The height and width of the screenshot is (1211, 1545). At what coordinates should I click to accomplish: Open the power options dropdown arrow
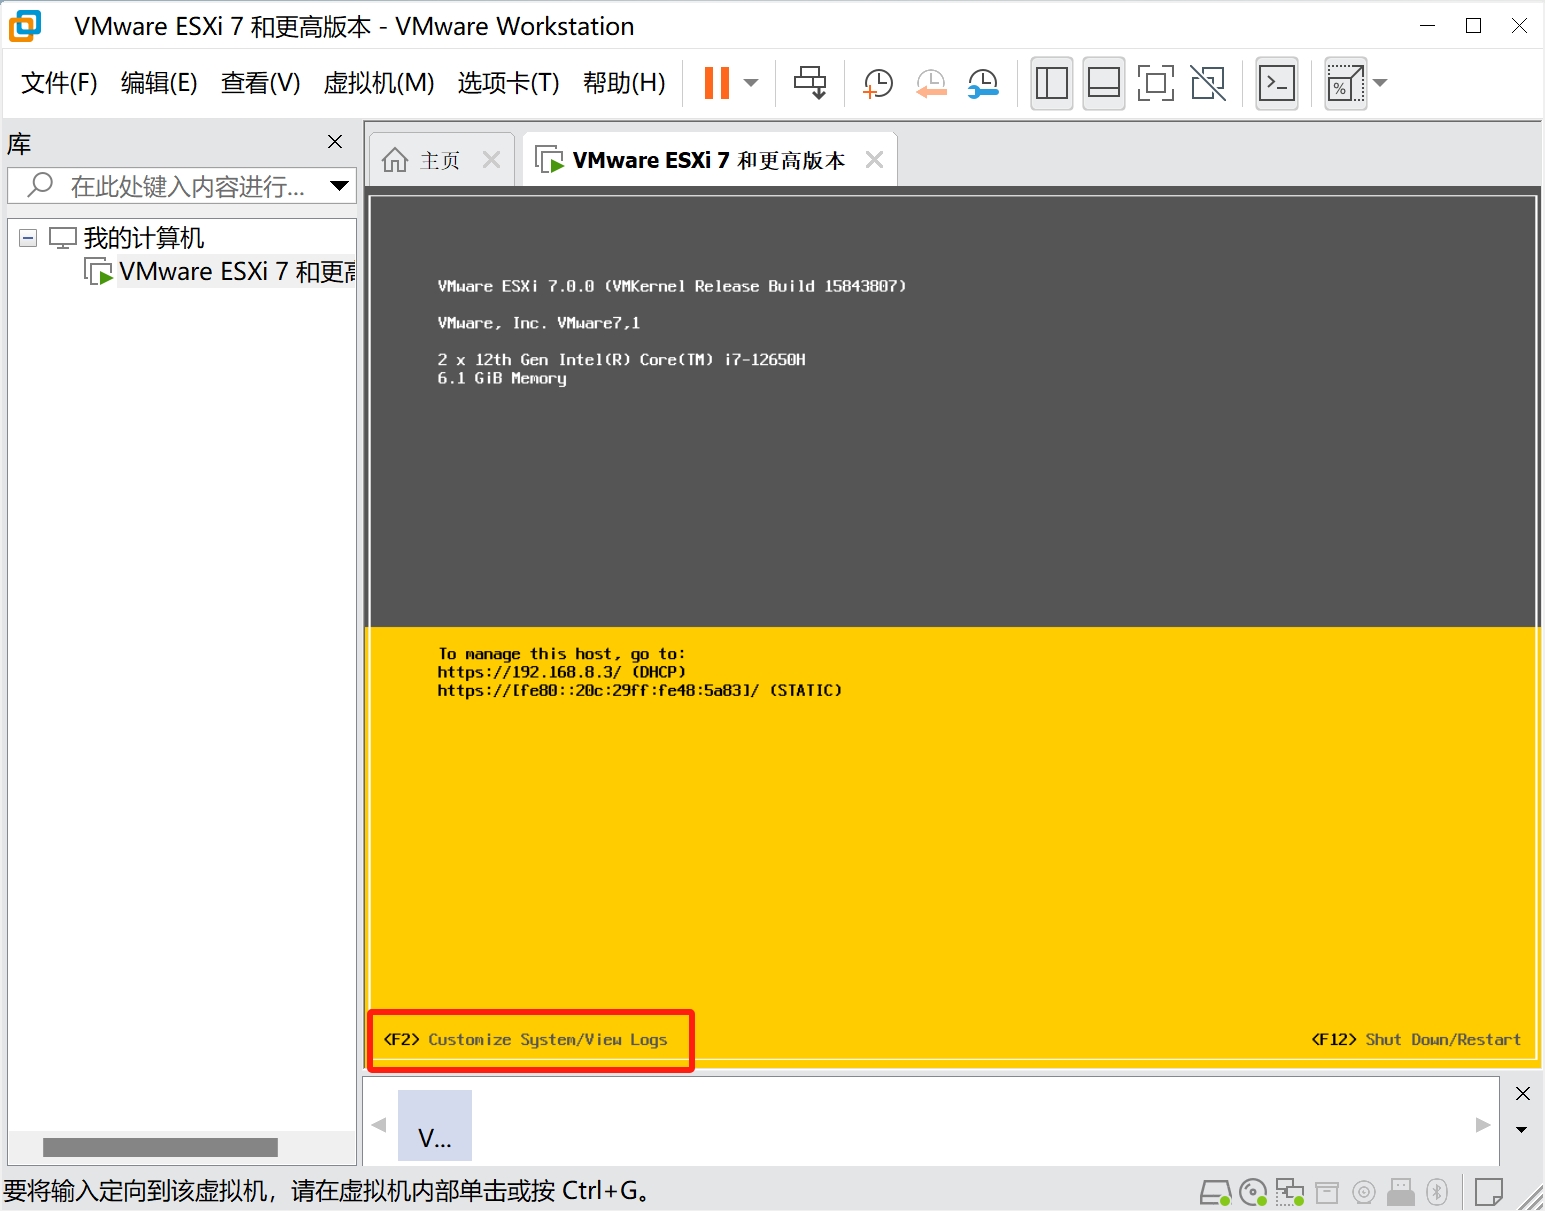click(x=751, y=83)
